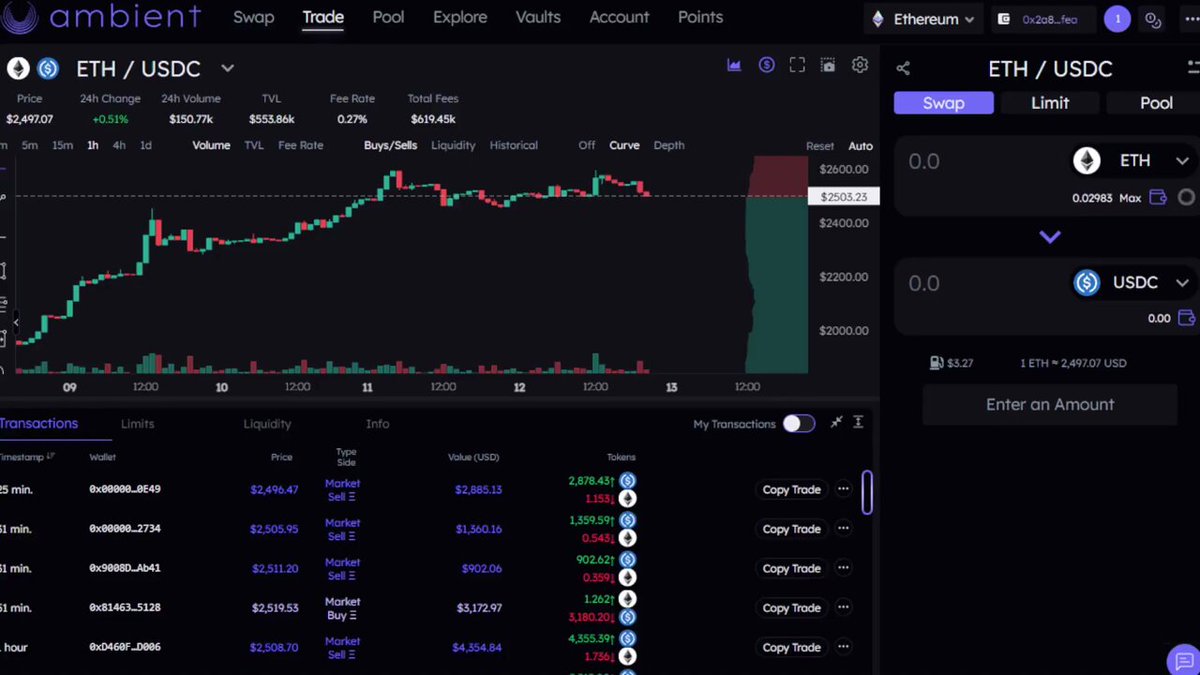The width and height of the screenshot is (1200, 675).
Task: Set the chart timeframe to 15m
Action: pyautogui.click(x=62, y=145)
